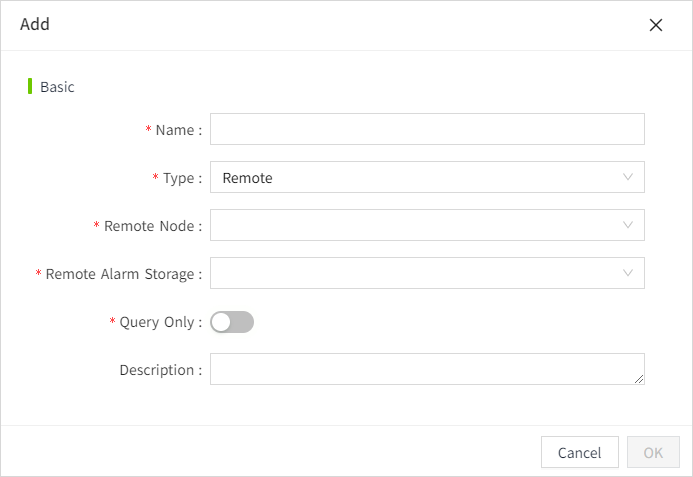Image resolution: width=693 pixels, height=477 pixels.
Task: Click the chevron arrow in the Type field
Action: coord(628,177)
